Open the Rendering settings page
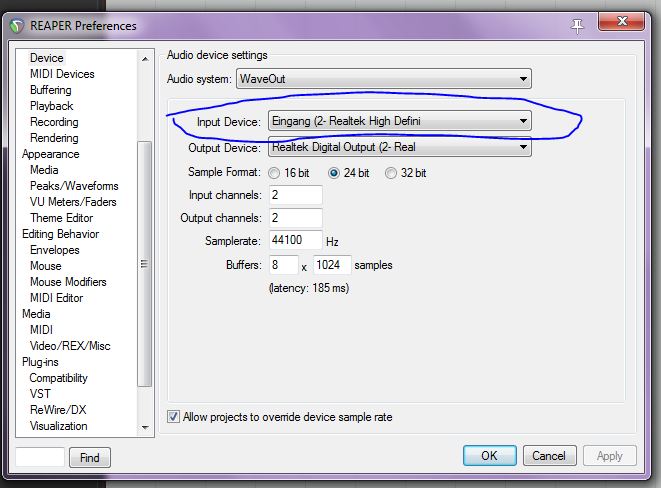Screen dimensions: 661x488 54,138
